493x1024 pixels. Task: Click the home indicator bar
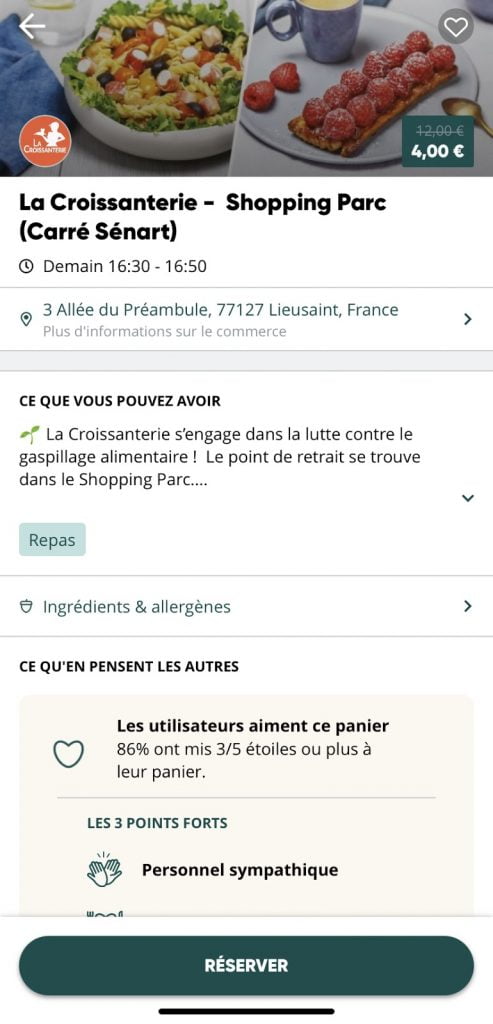coord(246,1012)
